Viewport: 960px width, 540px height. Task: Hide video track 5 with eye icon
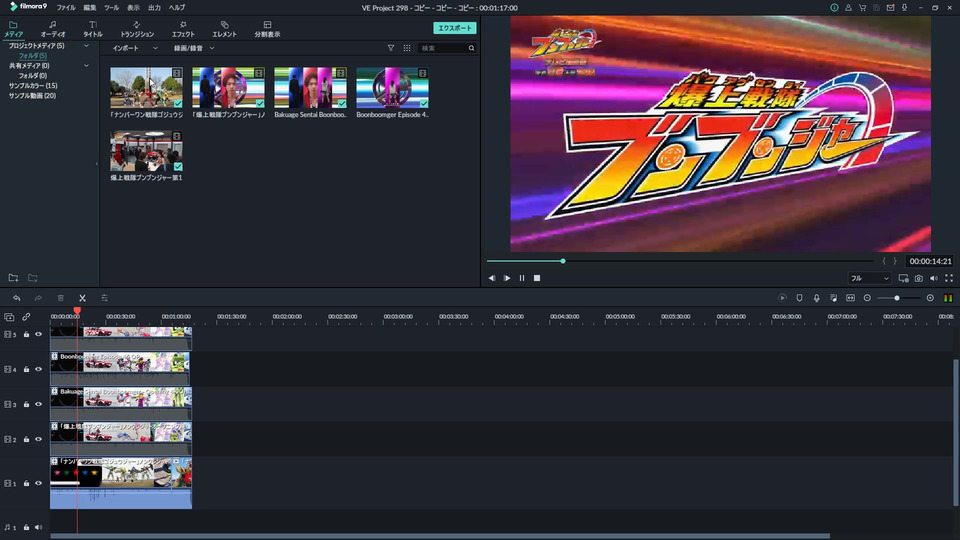pyautogui.click(x=39, y=334)
